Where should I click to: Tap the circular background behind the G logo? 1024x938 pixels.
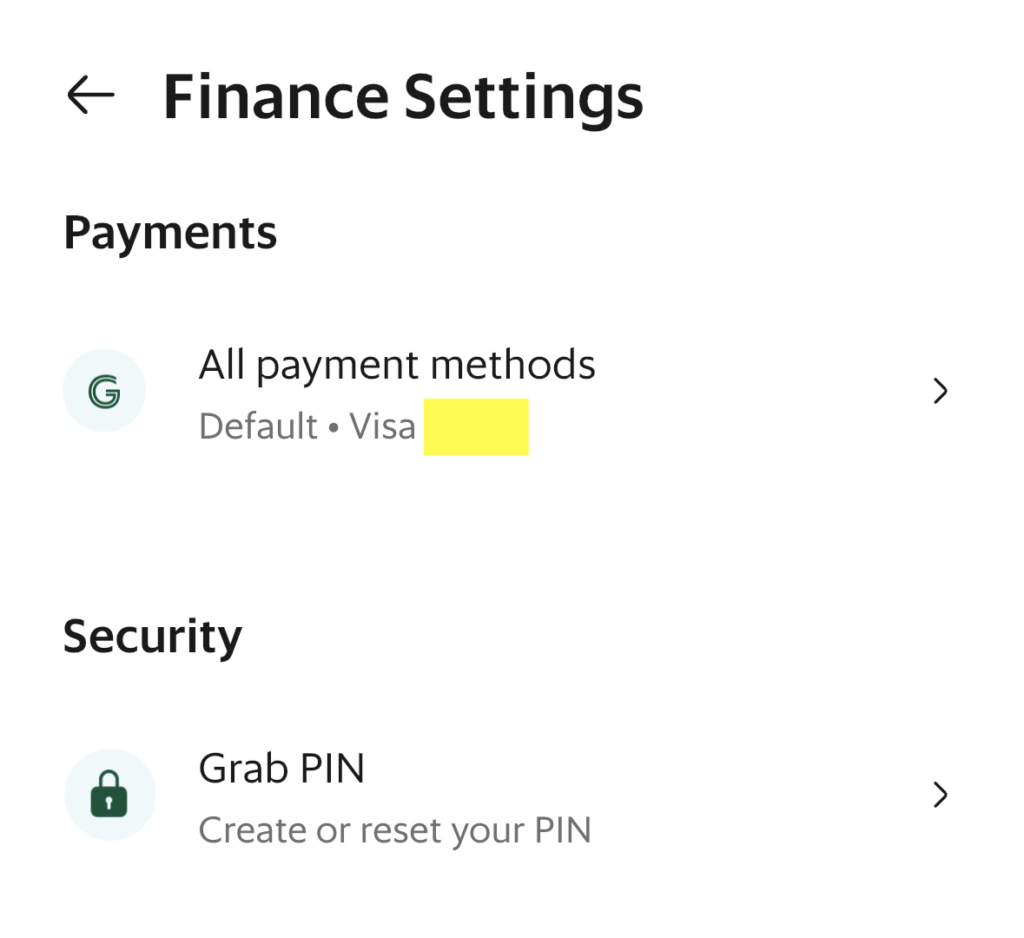point(104,391)
